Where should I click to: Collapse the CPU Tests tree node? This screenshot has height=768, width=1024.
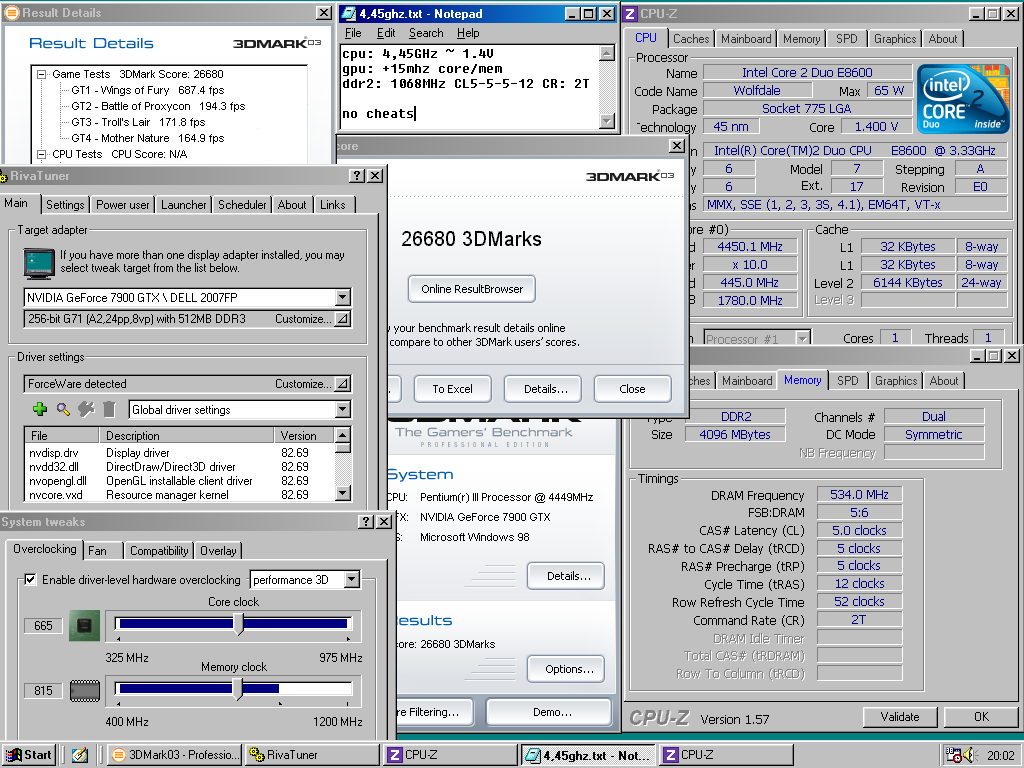[42, 155]
